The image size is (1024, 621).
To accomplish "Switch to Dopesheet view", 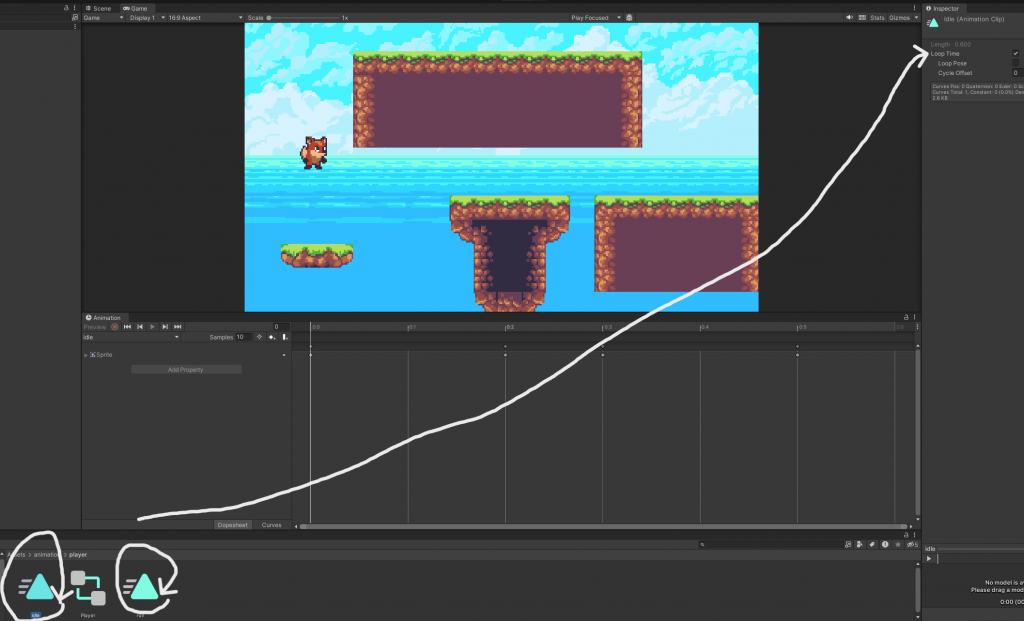I will coord(232,525).
